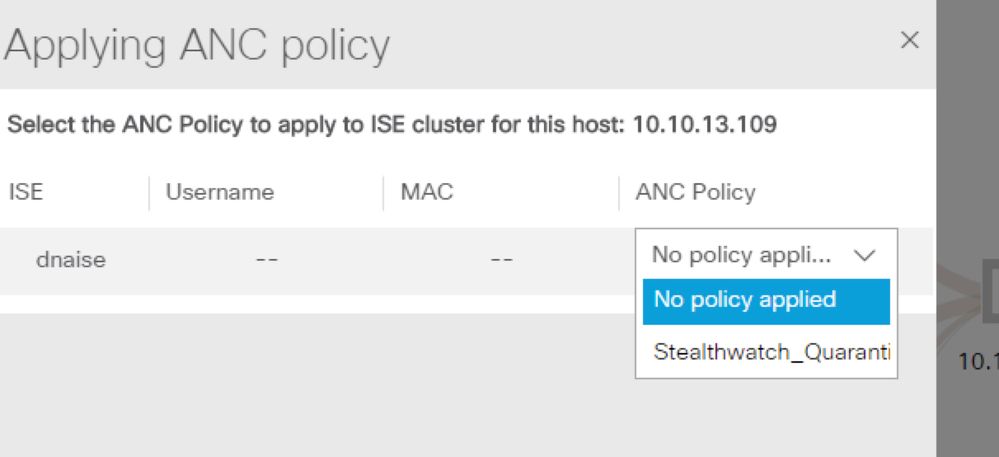This screenshot has width=999, height=457.
Task: Click the empty Username cell for dnaise
Action: click(266, 260)
